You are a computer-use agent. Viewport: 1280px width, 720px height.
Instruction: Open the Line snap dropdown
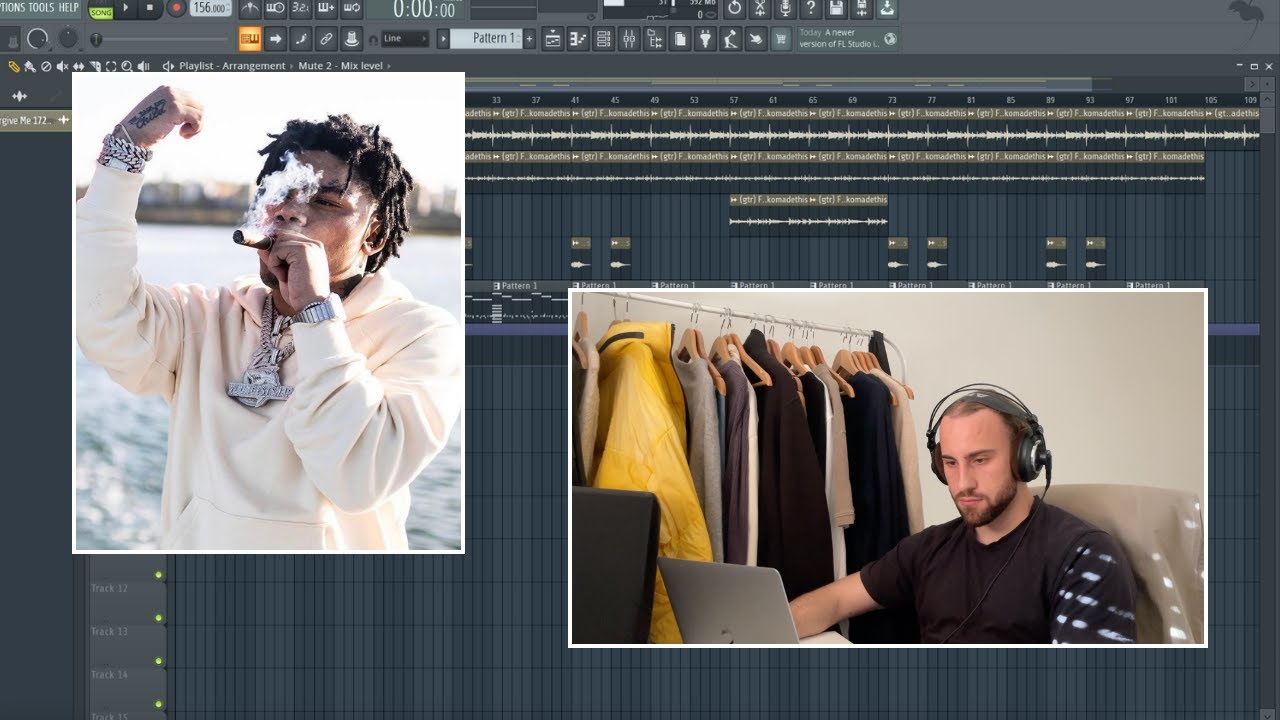click(405, 39)
